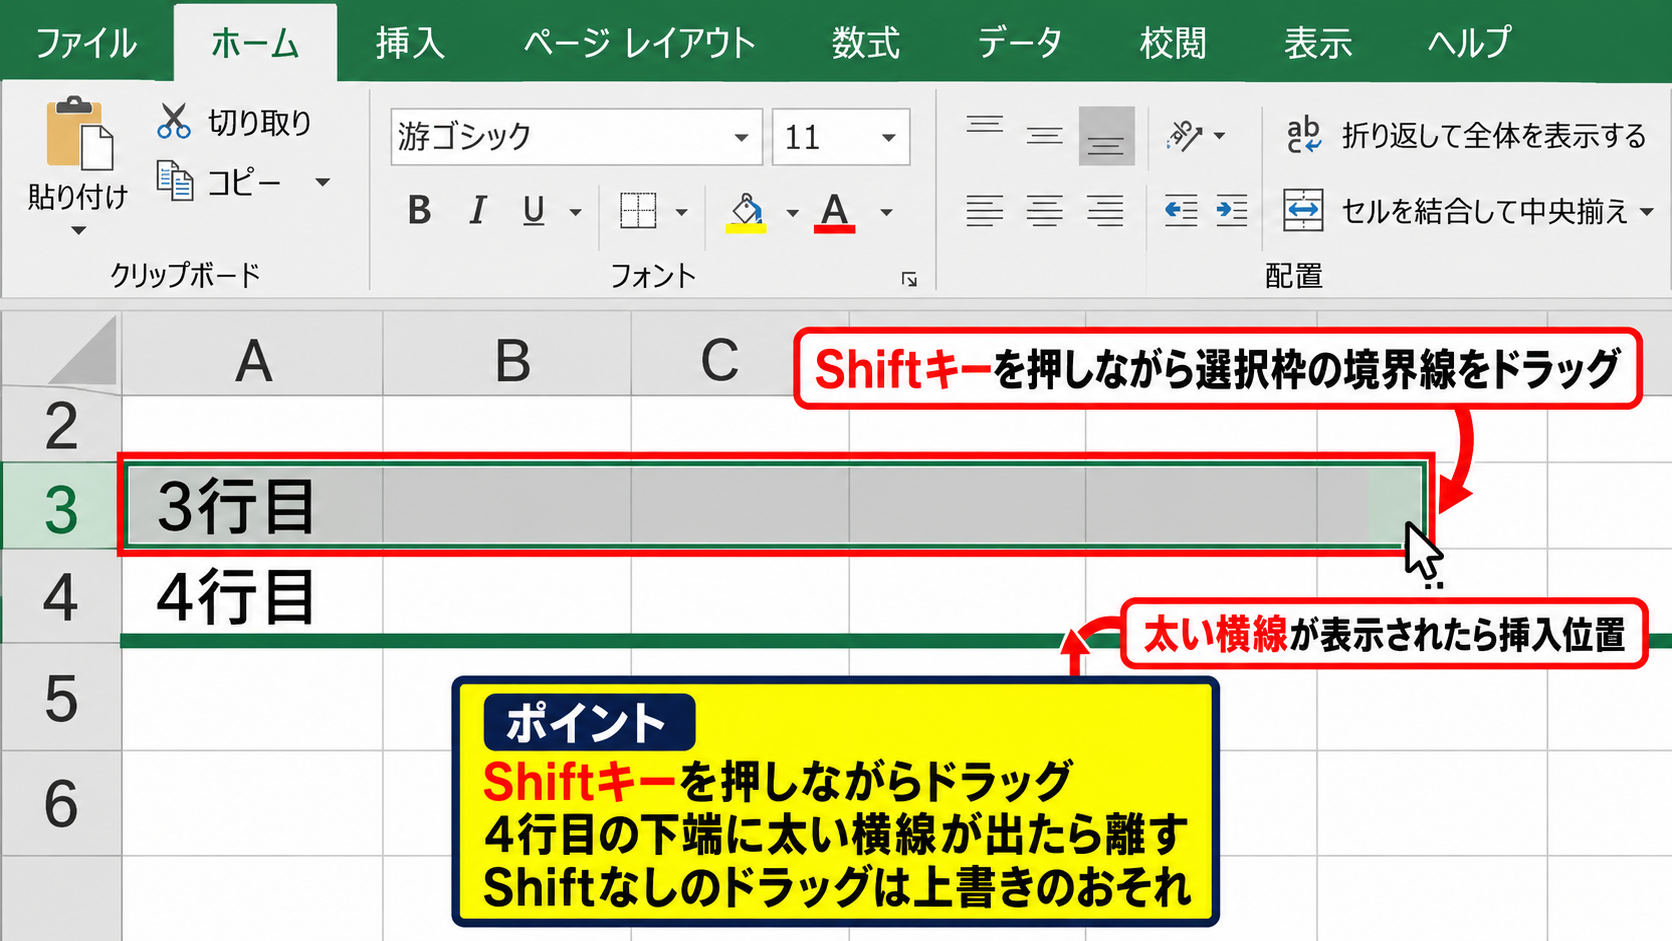The height and width of the screenshot is (941, 1672).
Task: Align text left in cell
Action: 984,211
